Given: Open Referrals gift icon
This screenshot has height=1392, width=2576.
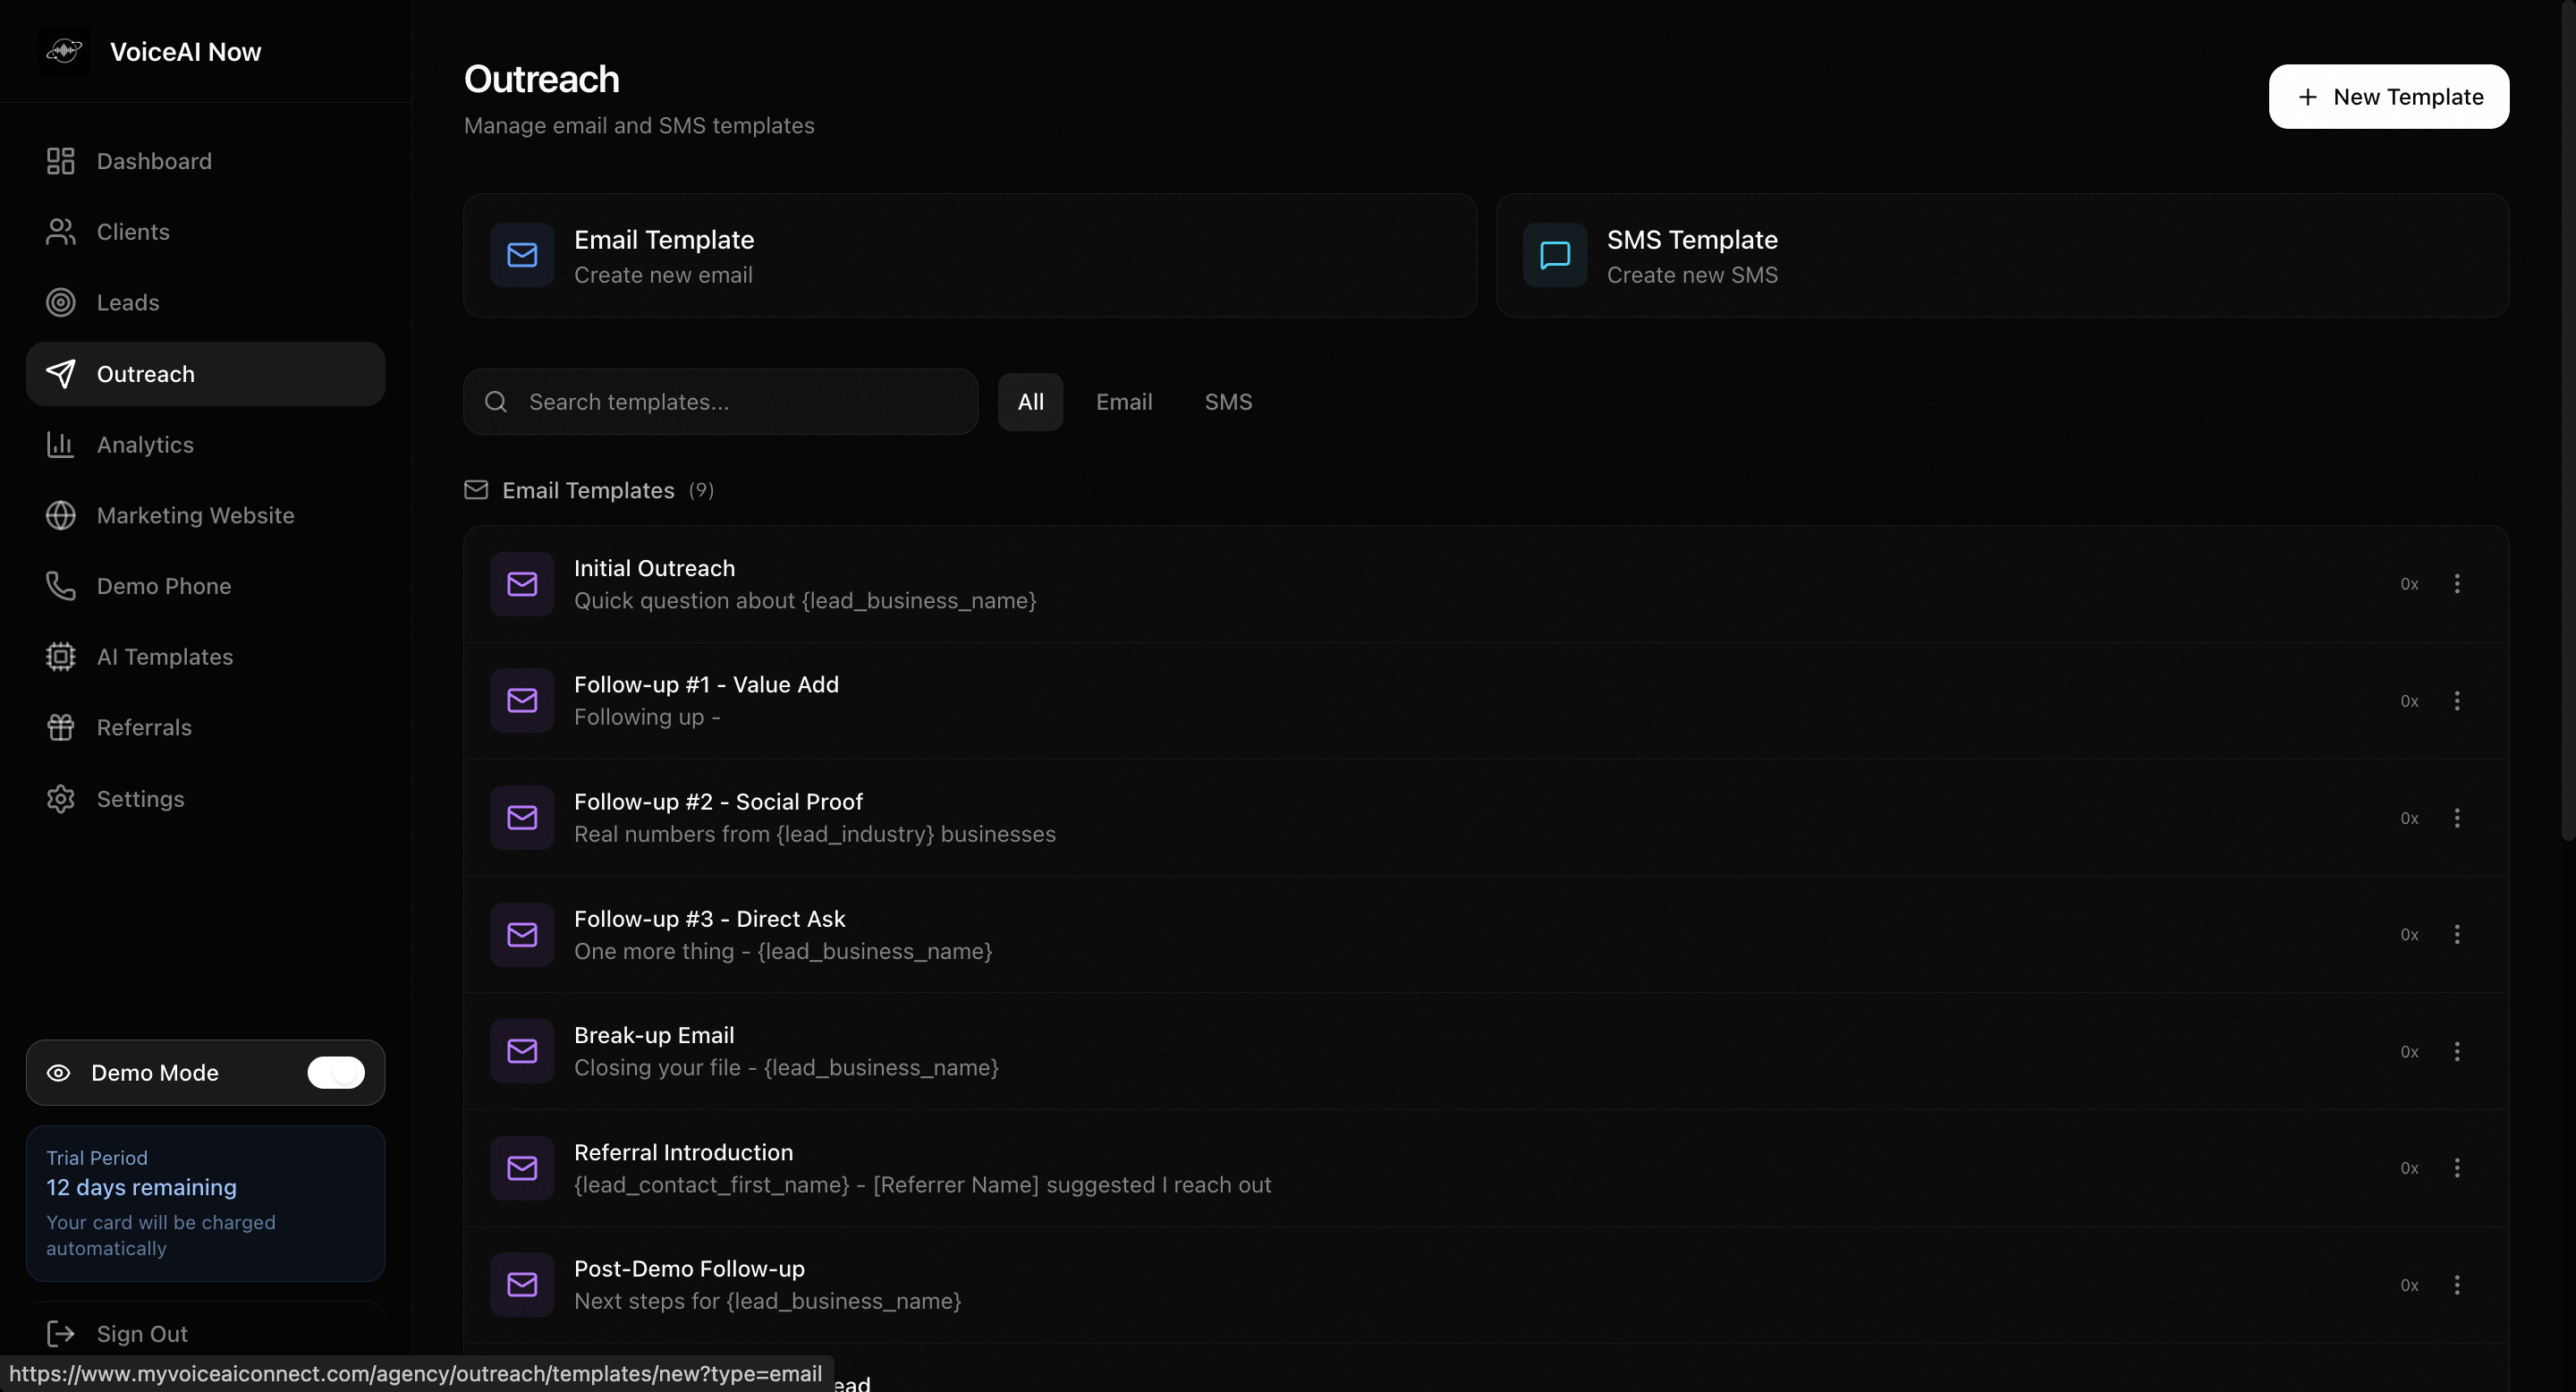Looking at the screenshot, I should (x=60, y=727).
